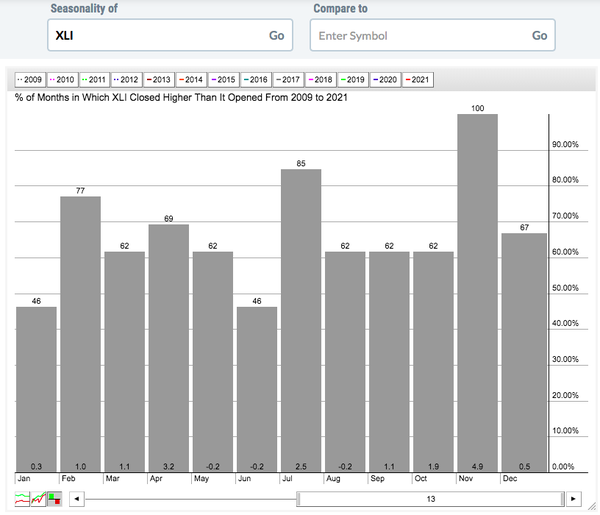Click the July bar showing 85
The width and height of the screenshot is (600, 515).
[301, 320]
